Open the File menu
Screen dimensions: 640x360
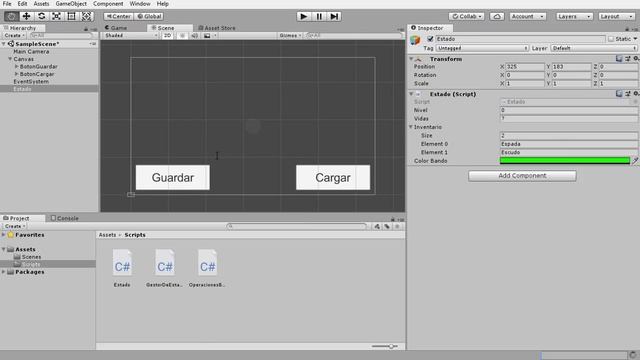[x=7, y=4]
